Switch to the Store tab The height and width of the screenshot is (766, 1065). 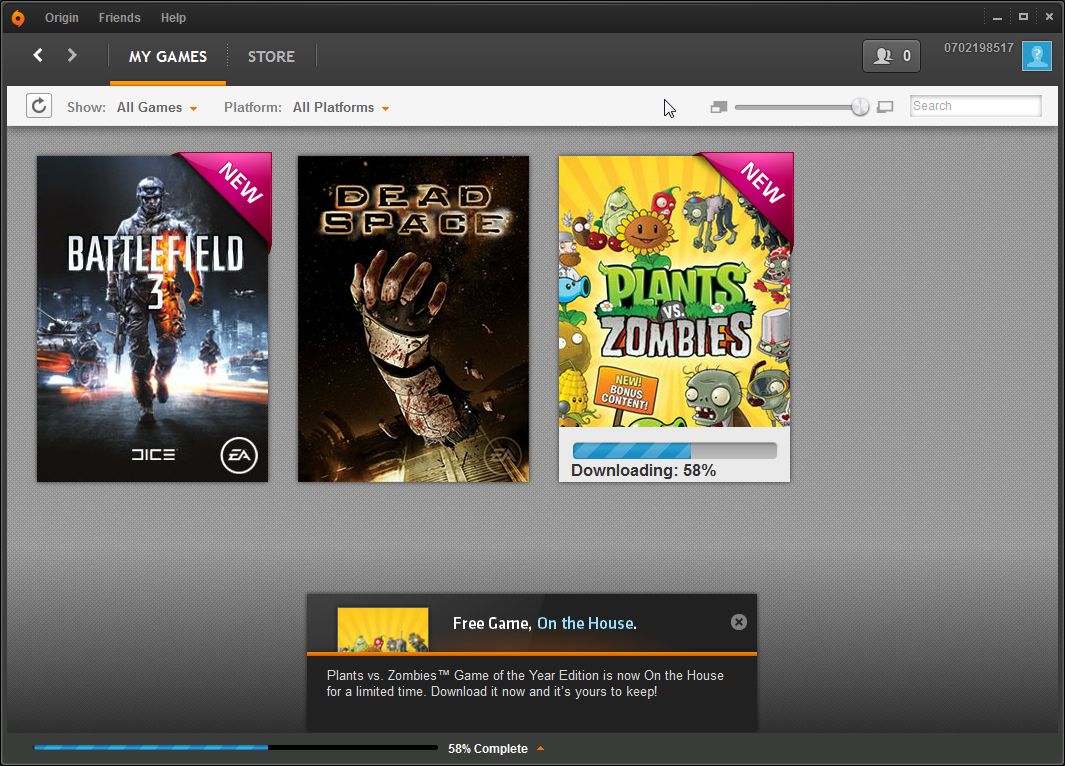(271, 56)
